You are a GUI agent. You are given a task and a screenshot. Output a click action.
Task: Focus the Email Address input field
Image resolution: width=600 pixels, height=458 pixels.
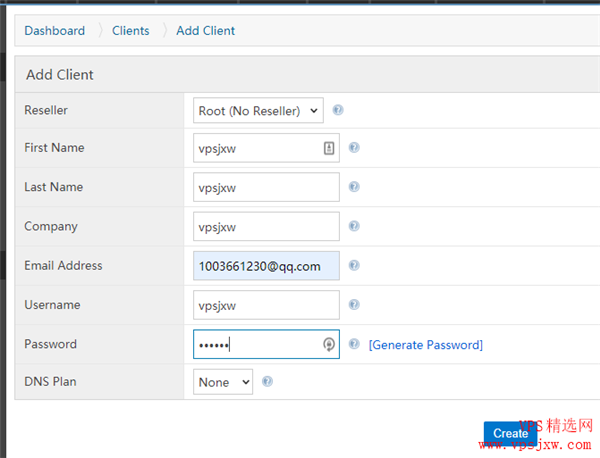[x=266, y=266]
